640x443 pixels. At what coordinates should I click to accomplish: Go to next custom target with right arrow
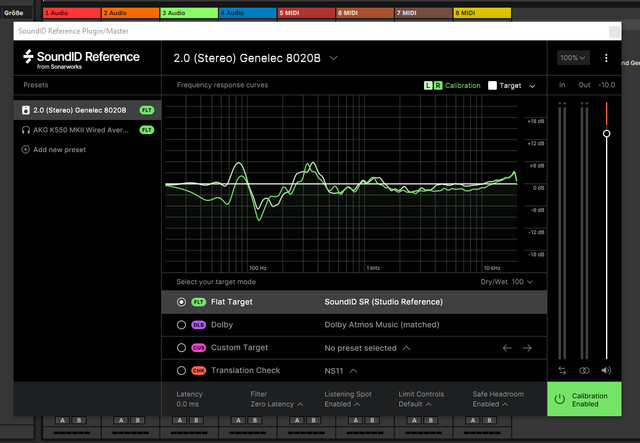(x=527, y=348)
